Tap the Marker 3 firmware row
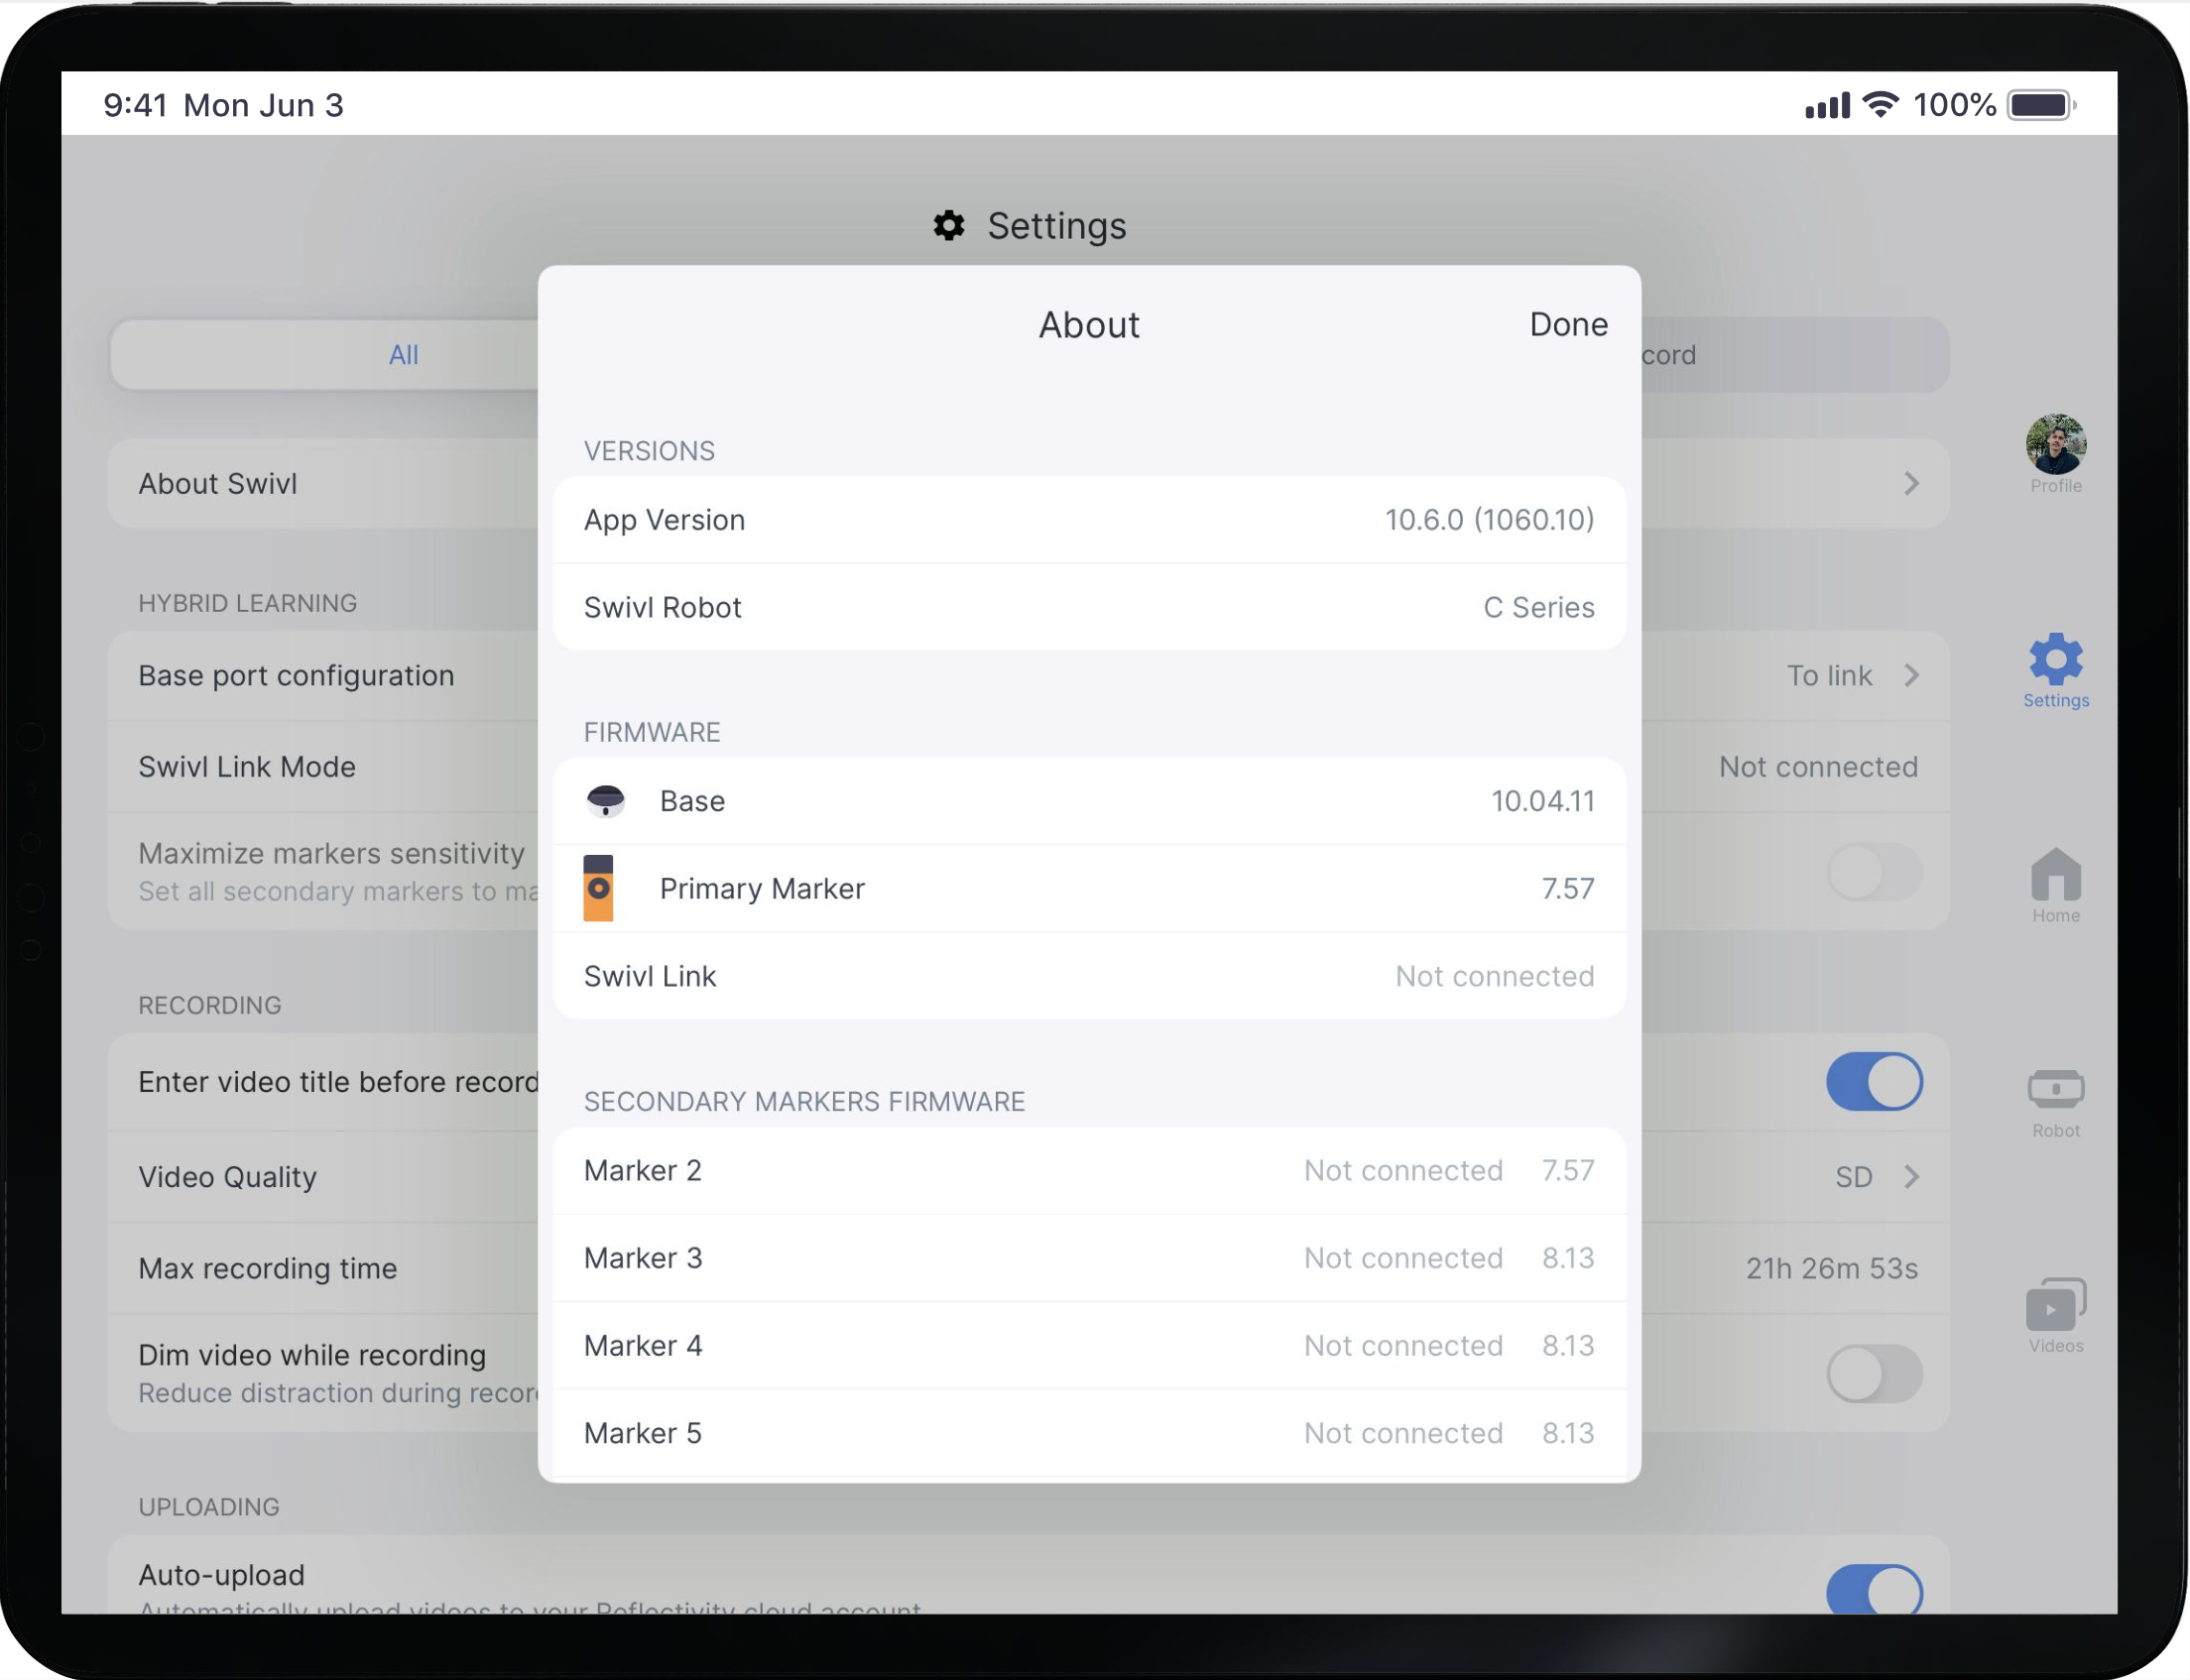This screenshot has width=2190, height=1680. tap(1088, 1258)
